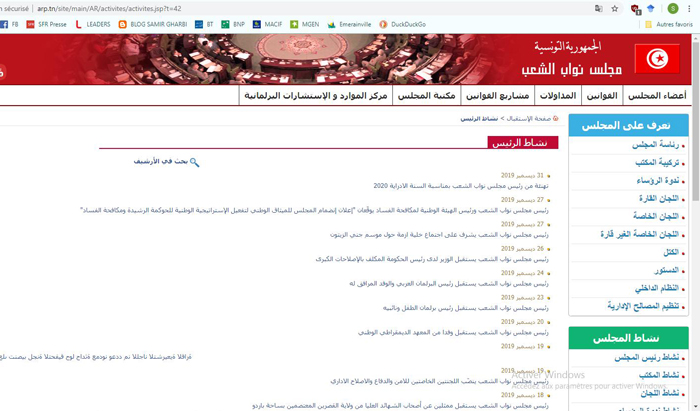This screenshot has width=700, height=411.
Task: Open the article about موسم جني الزيتون
Action: coord(439,235)
